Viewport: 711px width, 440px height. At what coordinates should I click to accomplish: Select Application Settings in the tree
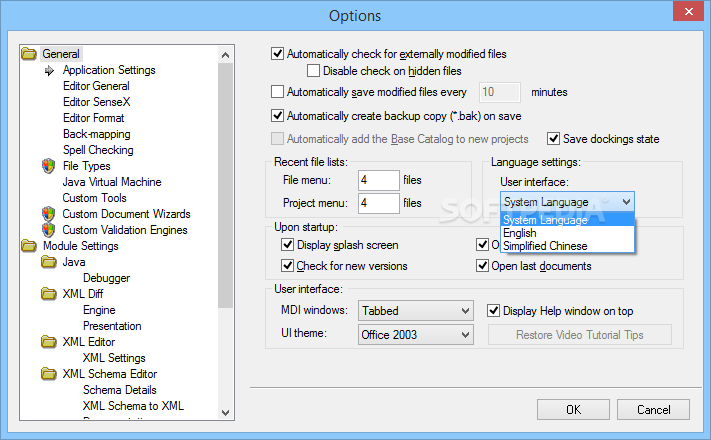coord(109,70)
